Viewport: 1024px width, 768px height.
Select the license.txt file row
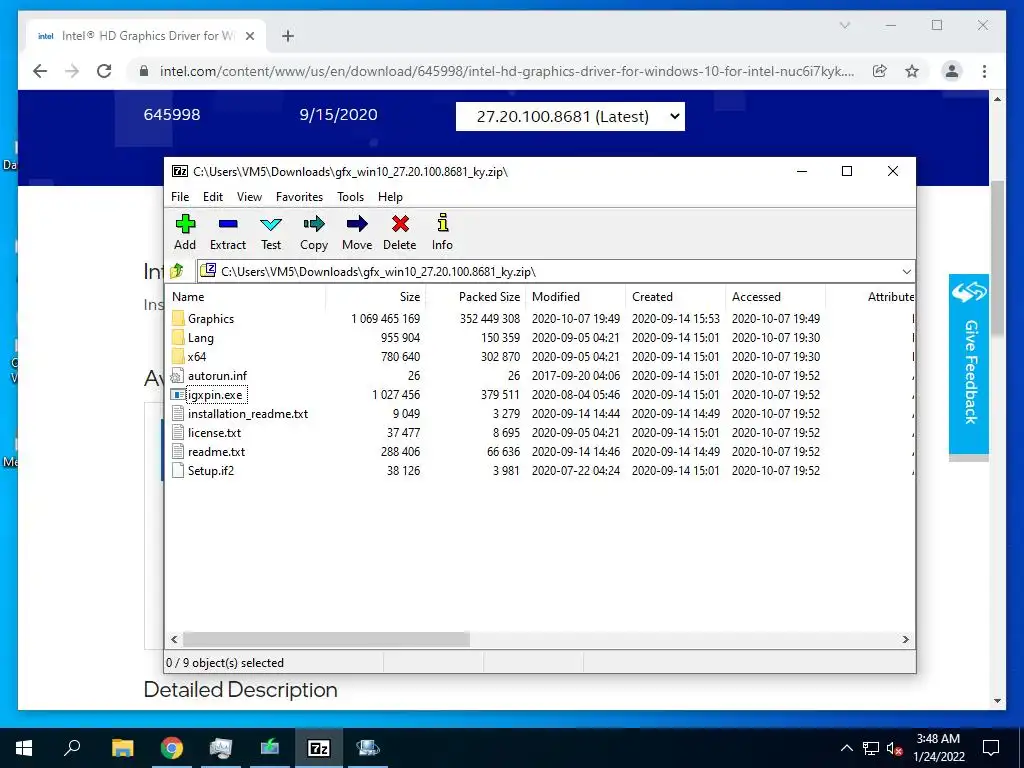(539, 432)
